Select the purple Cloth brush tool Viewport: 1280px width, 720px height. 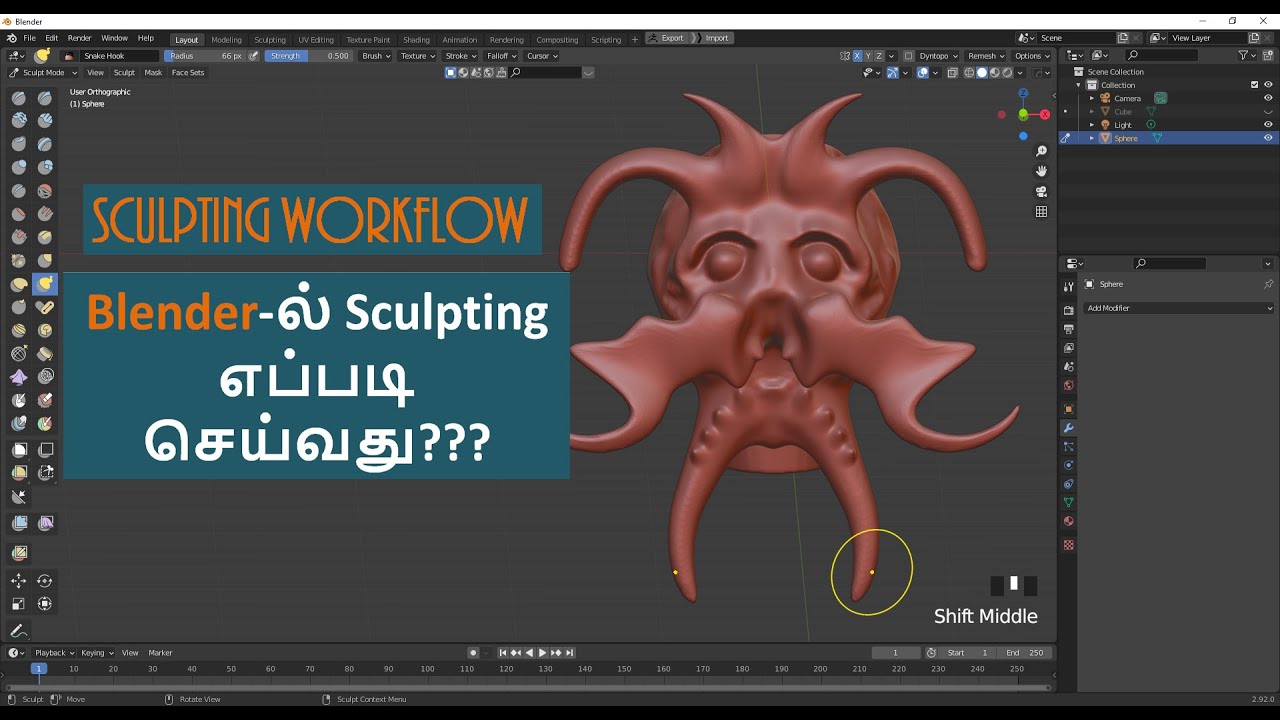click(x=19, y=377)
